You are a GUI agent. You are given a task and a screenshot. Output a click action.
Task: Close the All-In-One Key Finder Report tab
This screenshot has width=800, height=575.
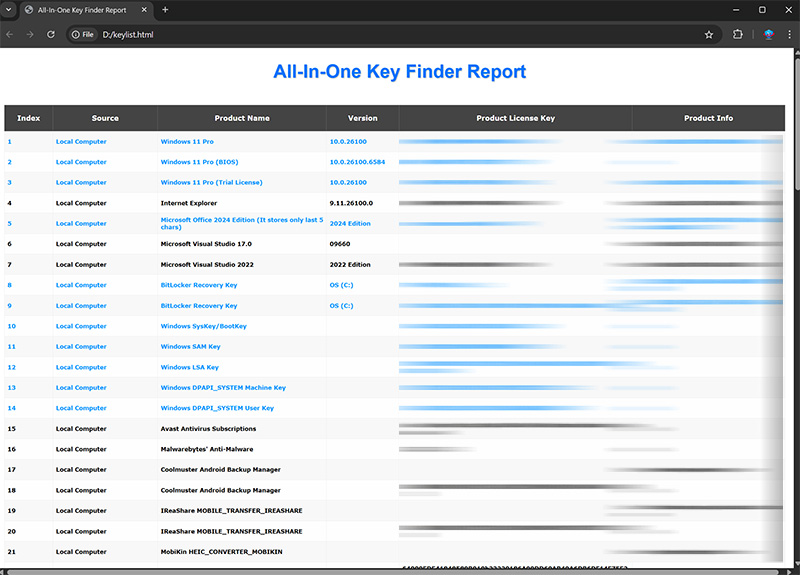click(146, 10)
